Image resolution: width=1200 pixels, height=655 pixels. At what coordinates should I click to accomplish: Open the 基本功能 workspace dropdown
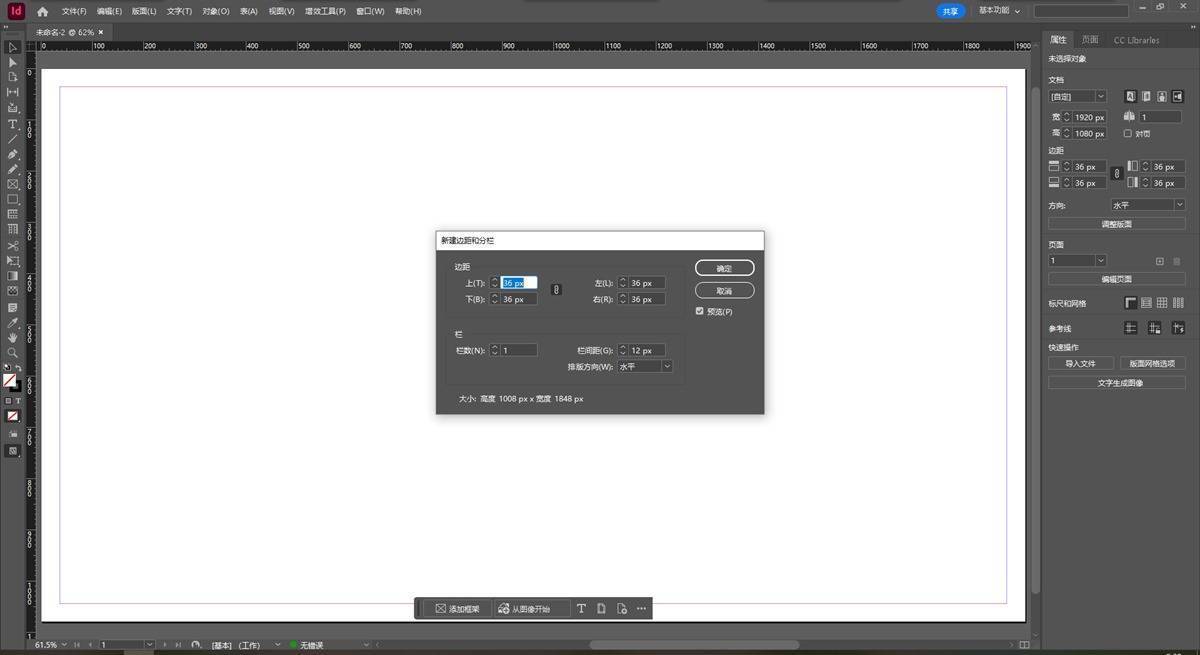point(999,11)
